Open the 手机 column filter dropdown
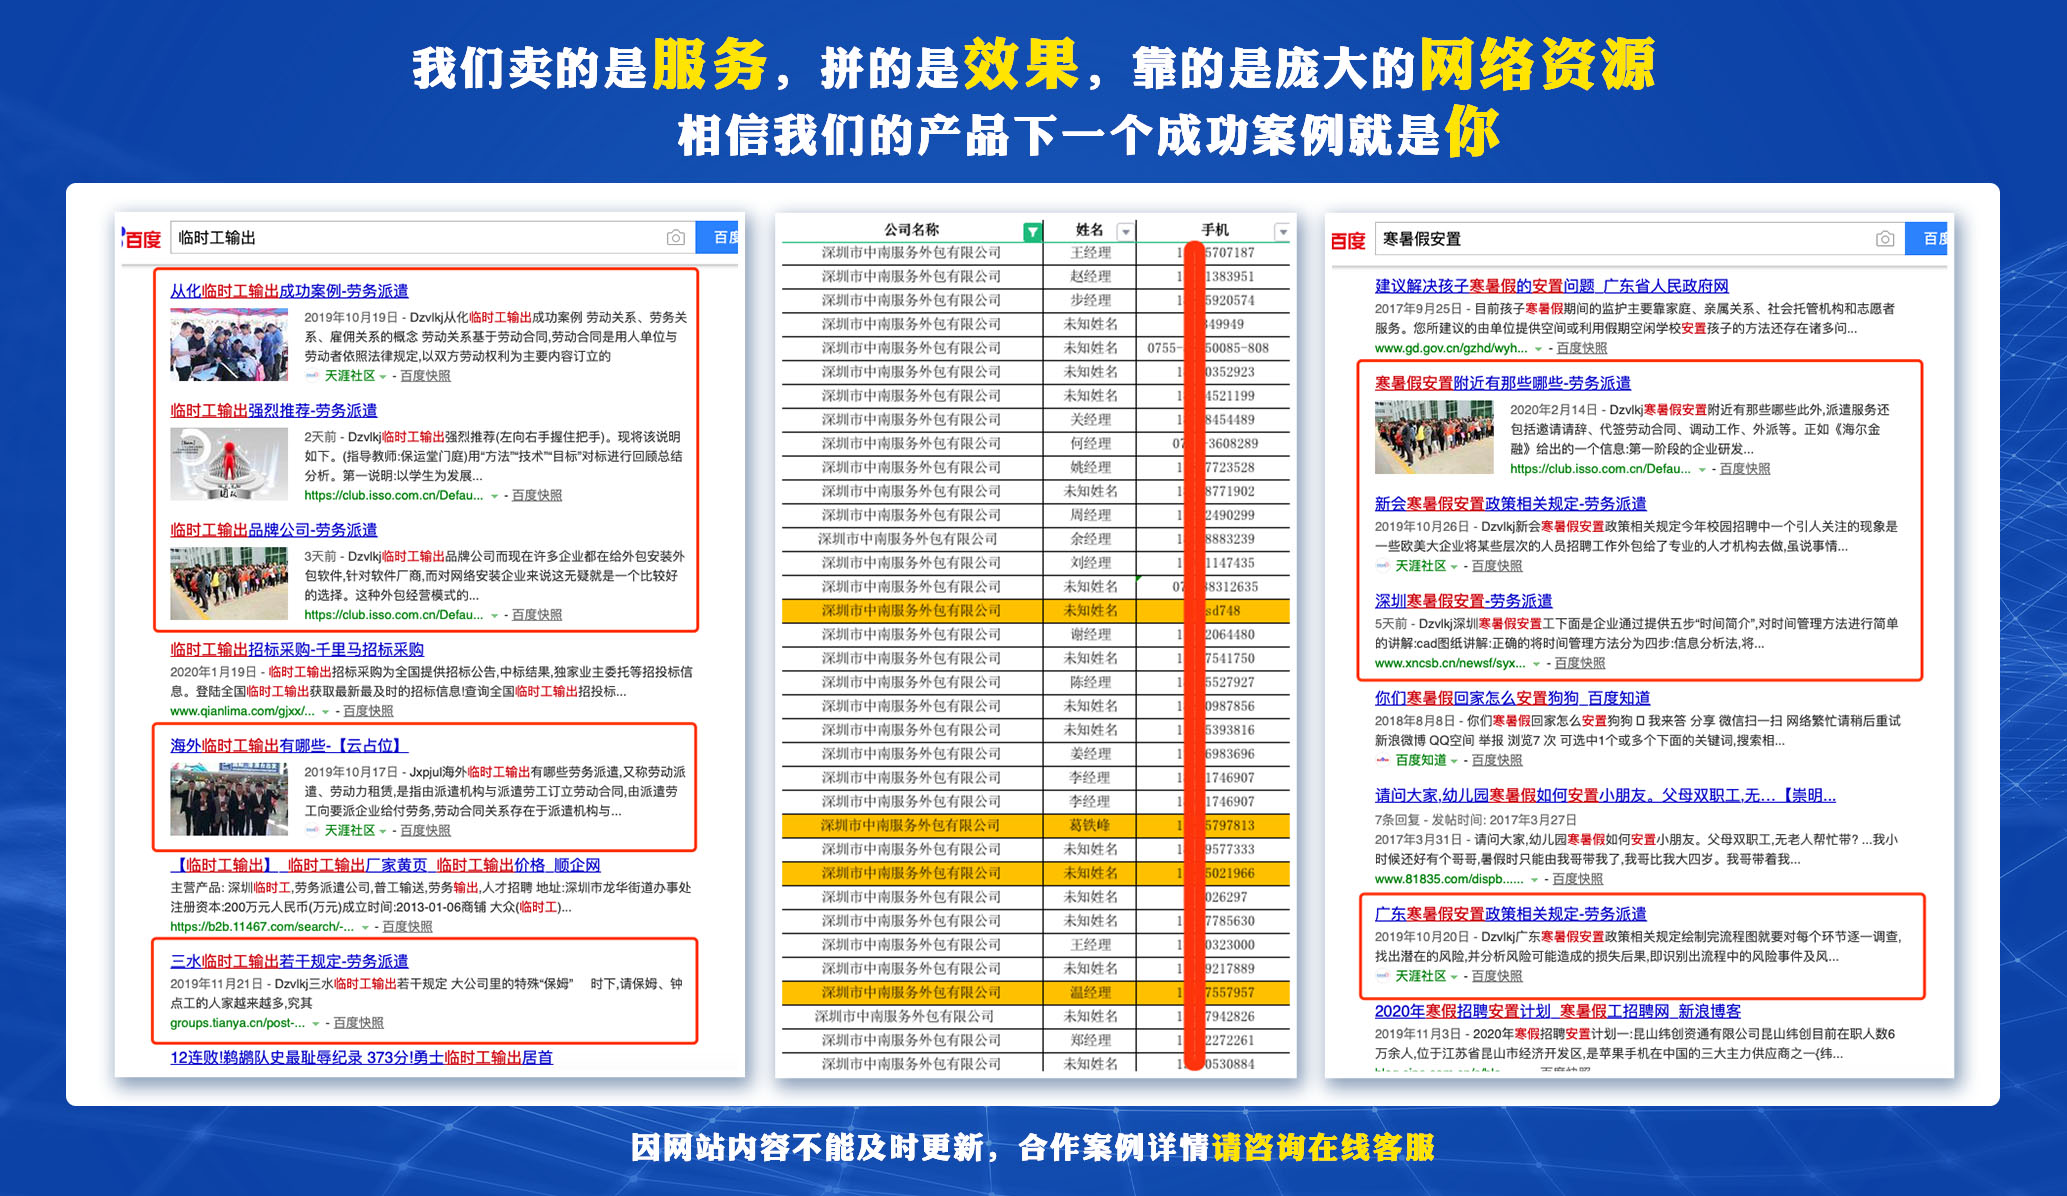This screenshot has width=2067, height=1196. coord(1282,232)
